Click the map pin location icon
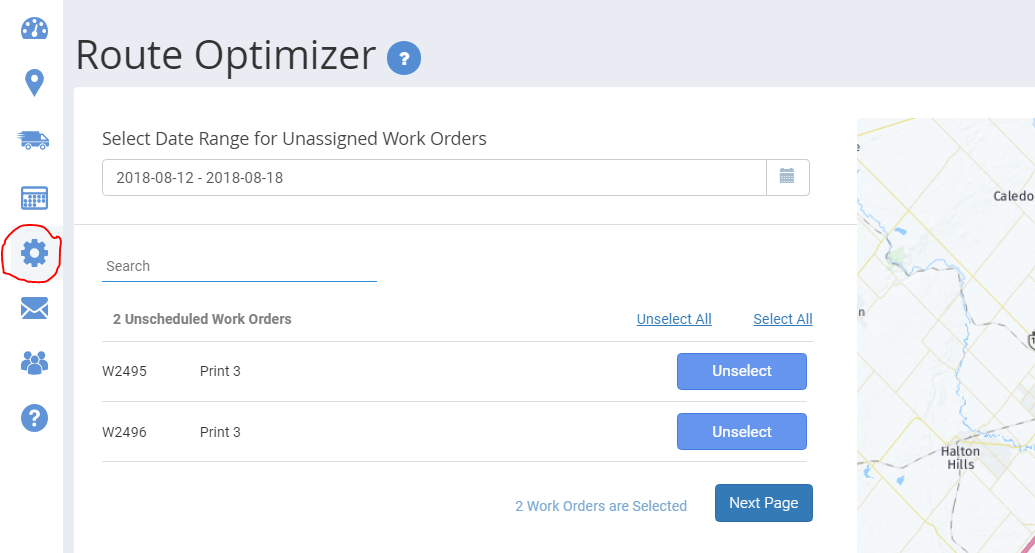Screen dimensions: 1035x553 34,83
